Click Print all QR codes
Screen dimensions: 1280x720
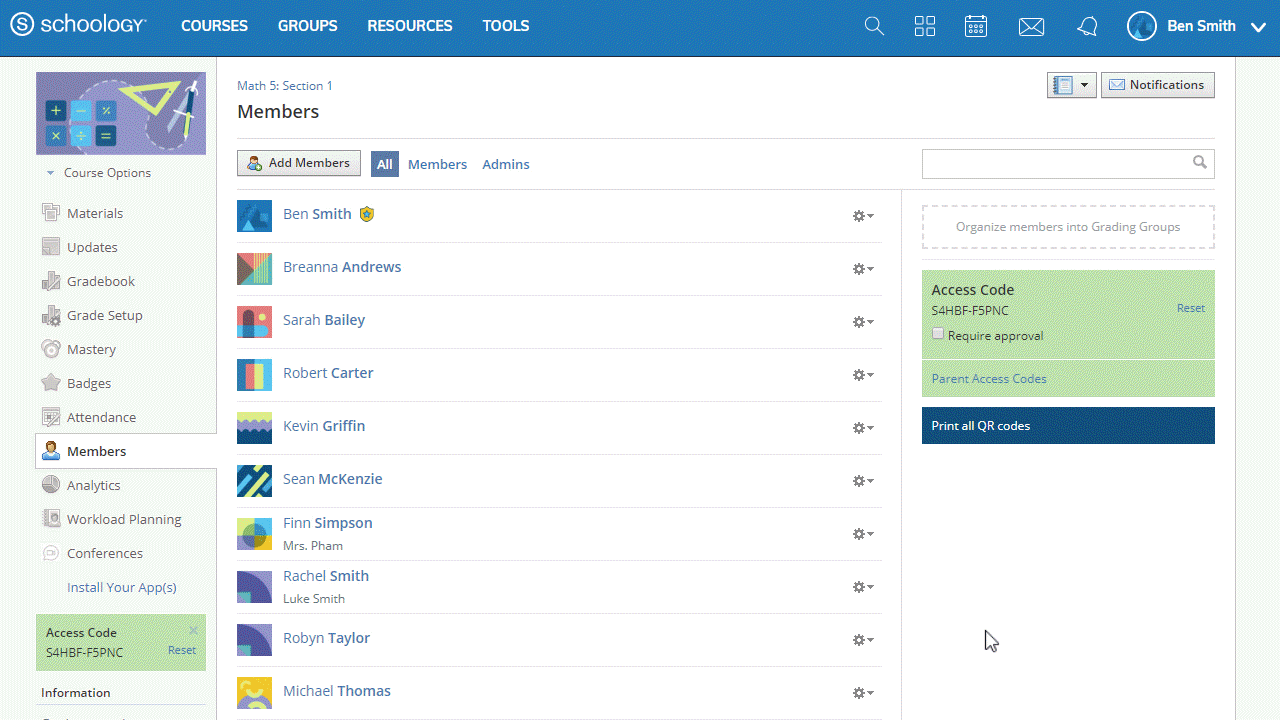pos(1067,425)
